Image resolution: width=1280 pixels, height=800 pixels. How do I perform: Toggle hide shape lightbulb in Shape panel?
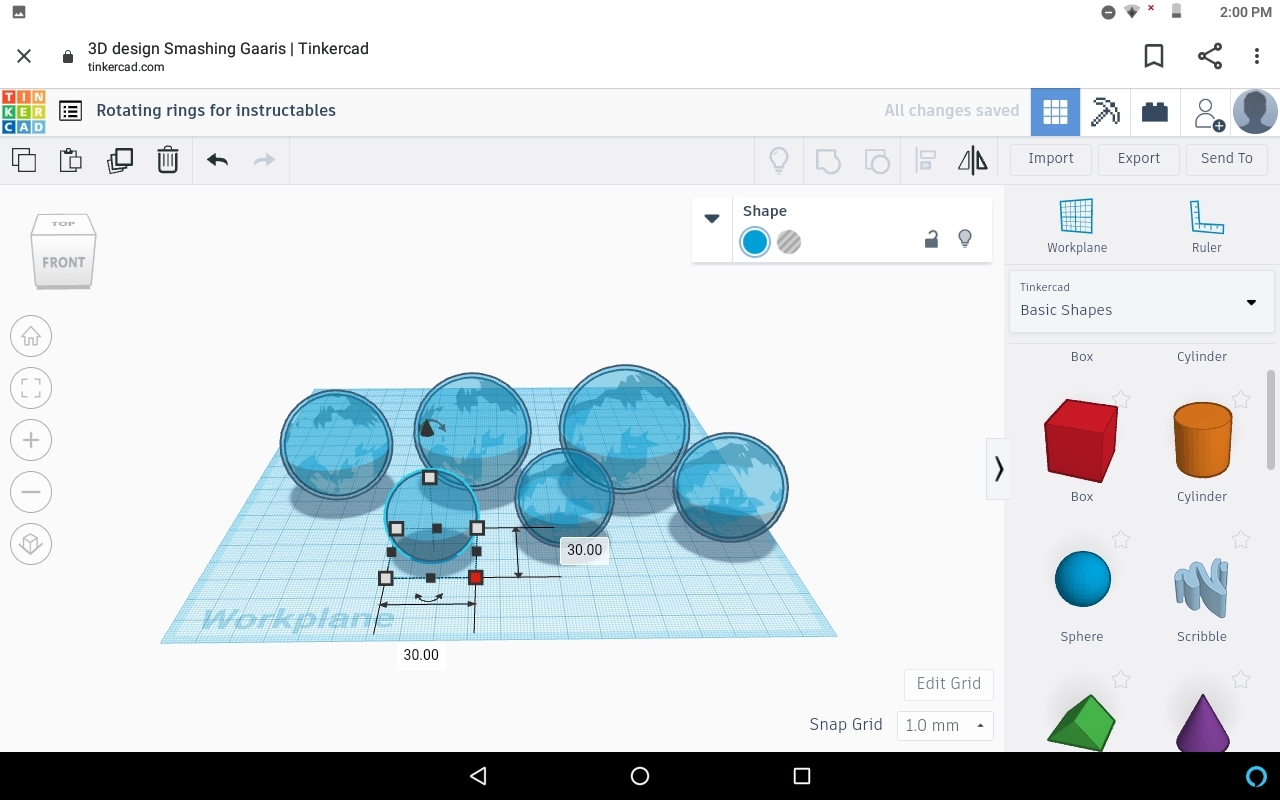click(965, 239)
